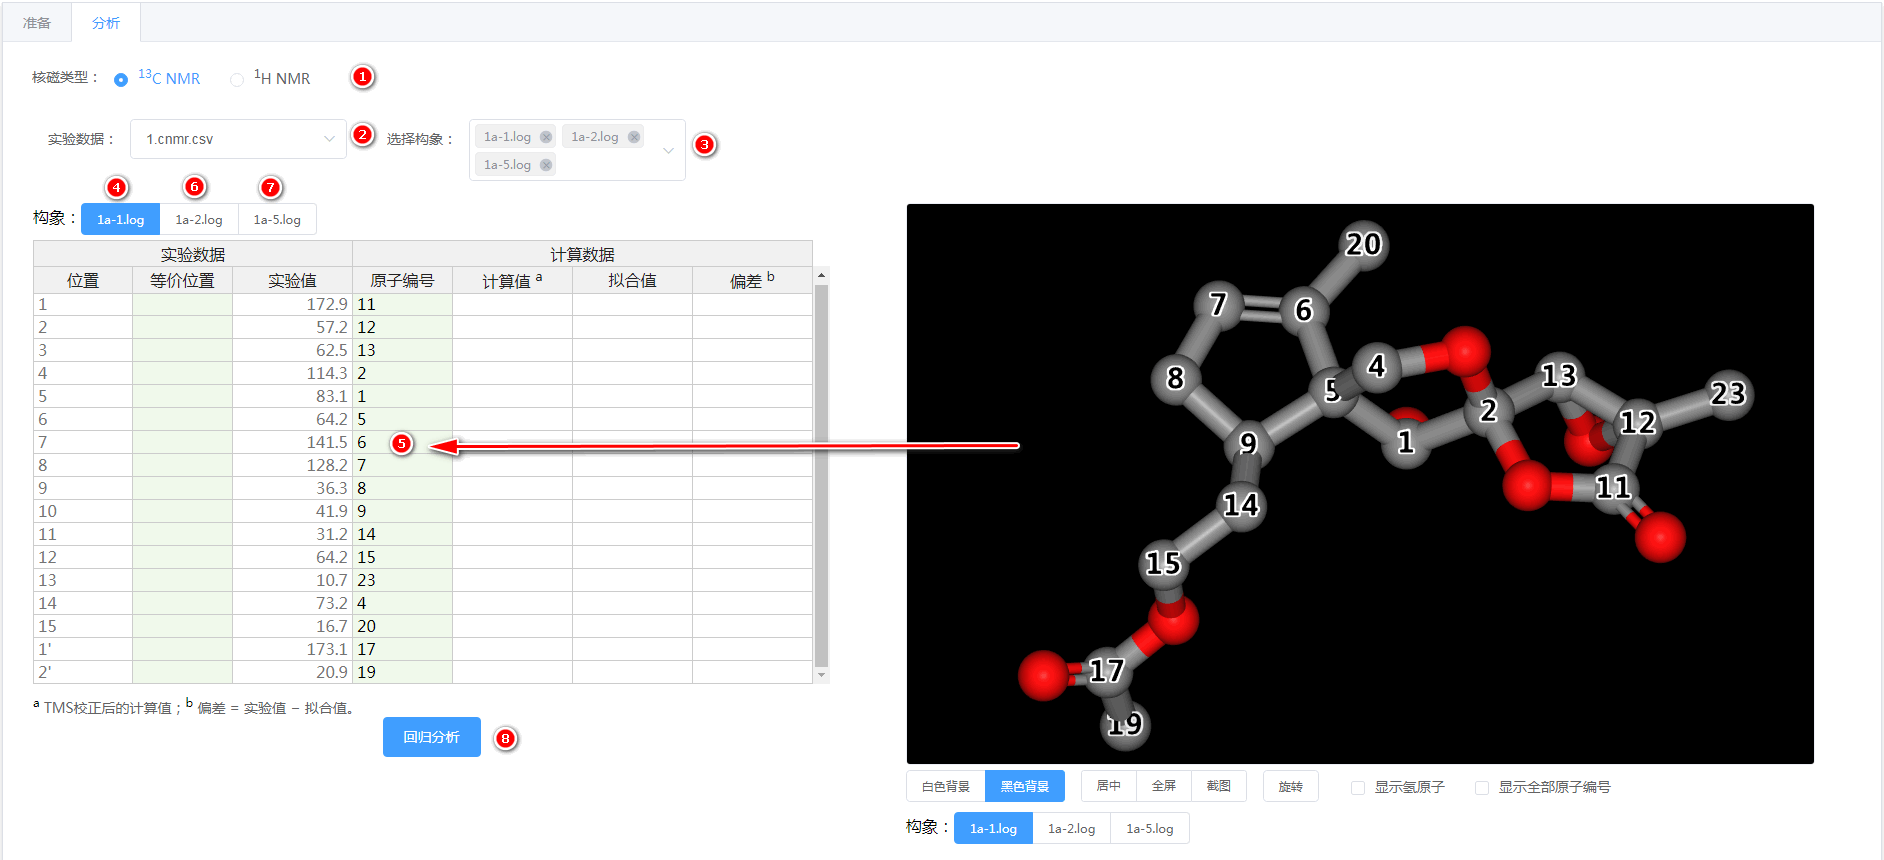
Task: Click the position cell labeled 2'
Action: pos(83,672)
